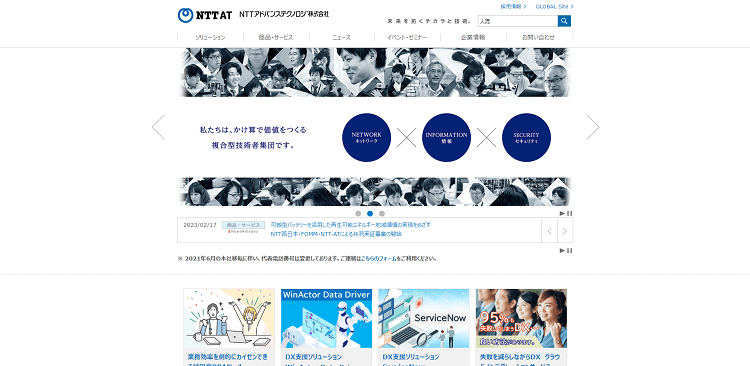Toggle play/pause below the news ticker
Viewport: 750px width, 366px height.
(x=566, y=250)
